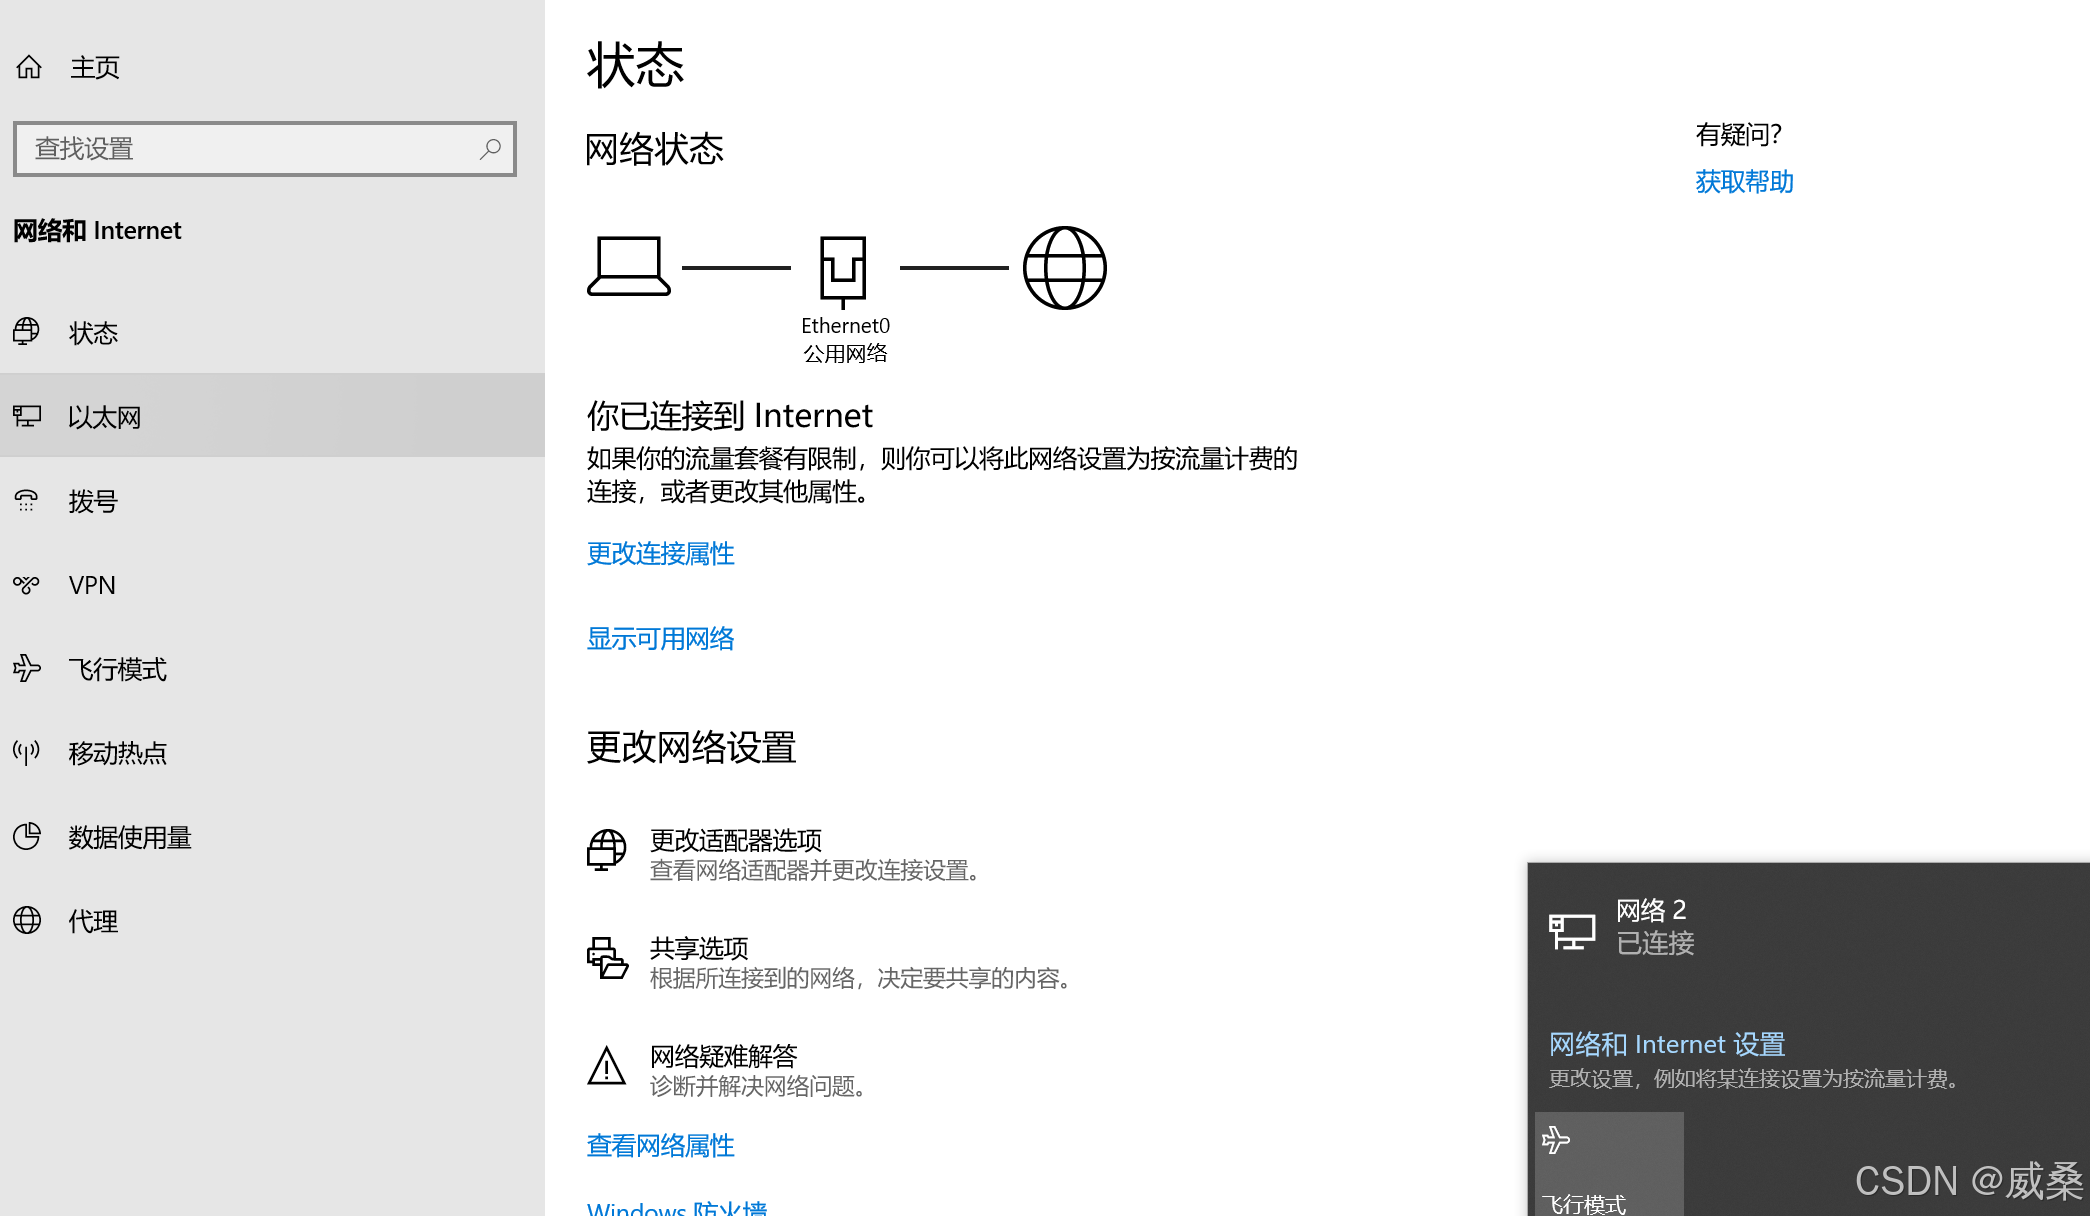Click the VPN icon in sidebar

point(27,585)
